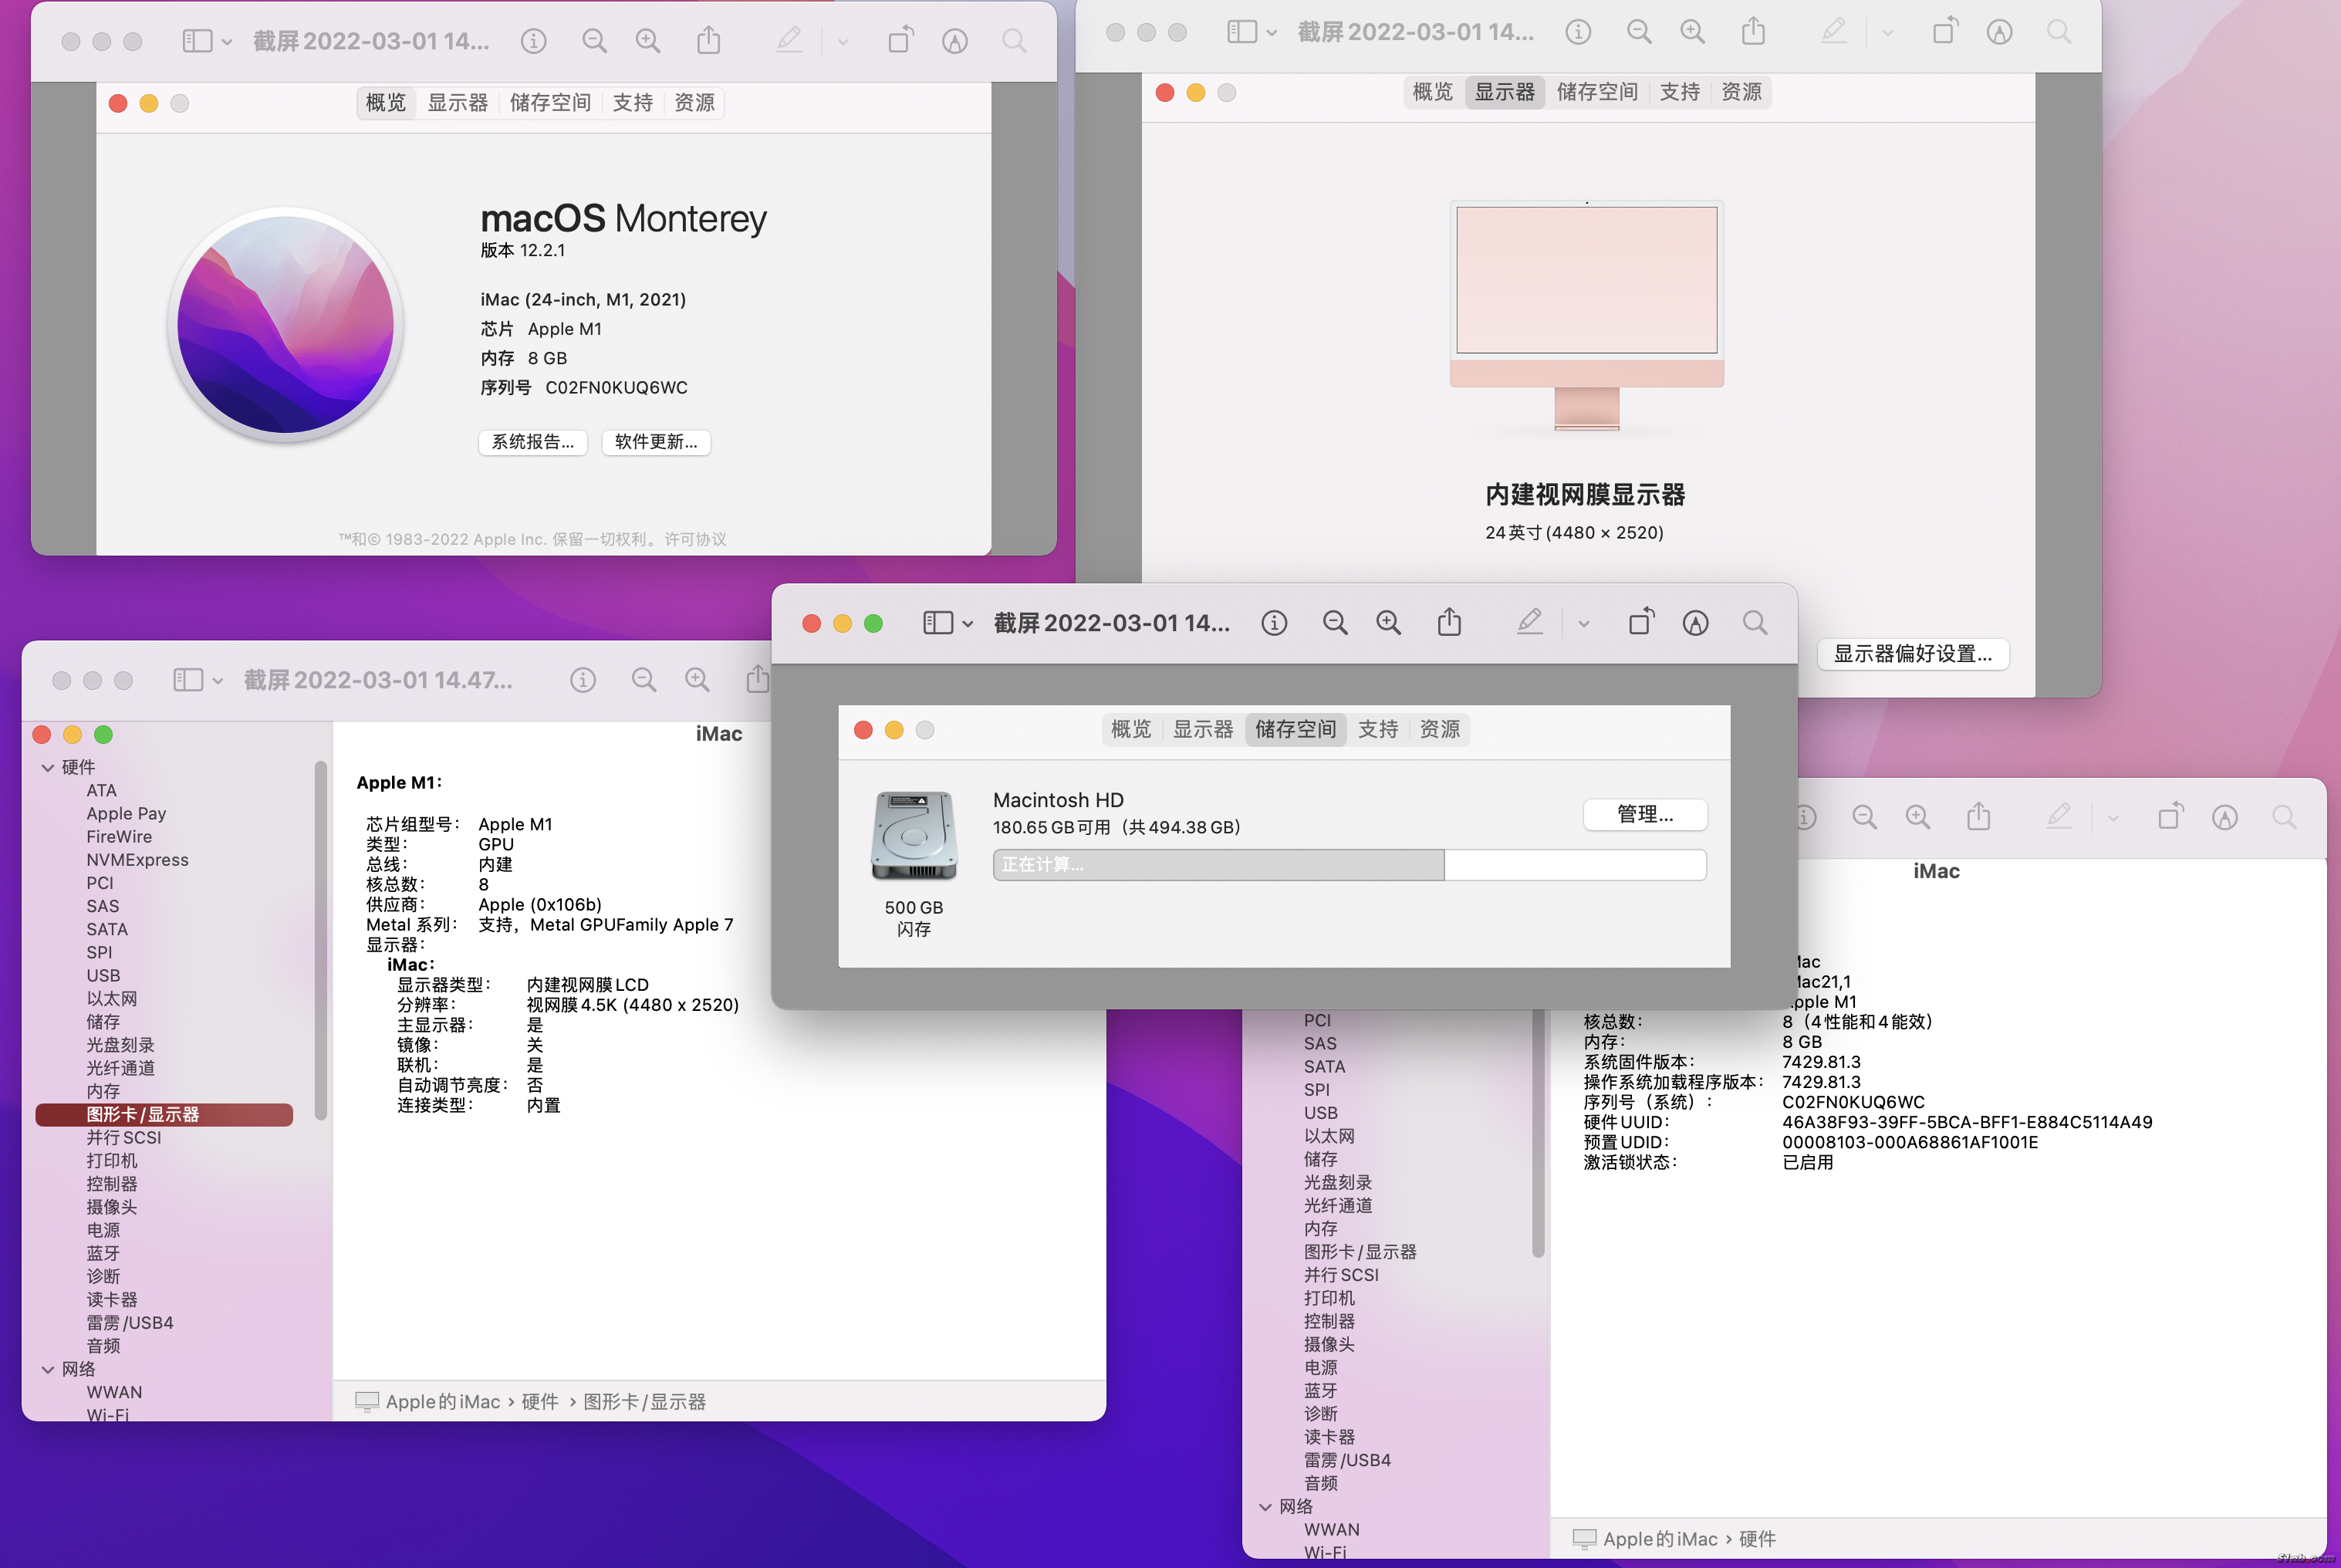
Task: Collapse the 网络 group in bottom-left sidebar
Action: (47, 1369)
